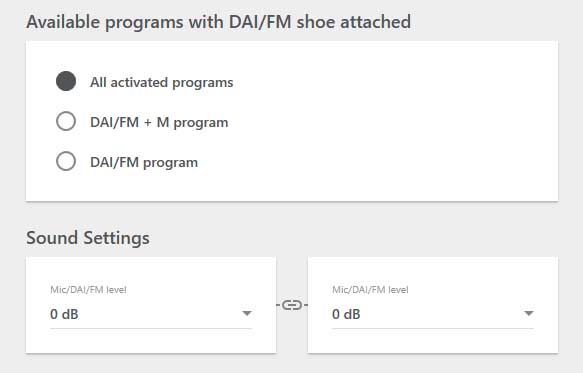Click the underline of the right level combo box
The height and width of the screenshot is (373, 583).
point(433,328)
